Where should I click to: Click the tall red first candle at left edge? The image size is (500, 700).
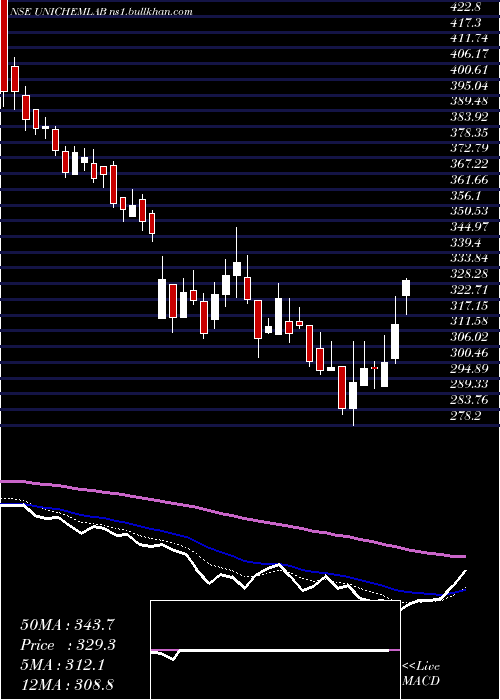coord(4,46)
